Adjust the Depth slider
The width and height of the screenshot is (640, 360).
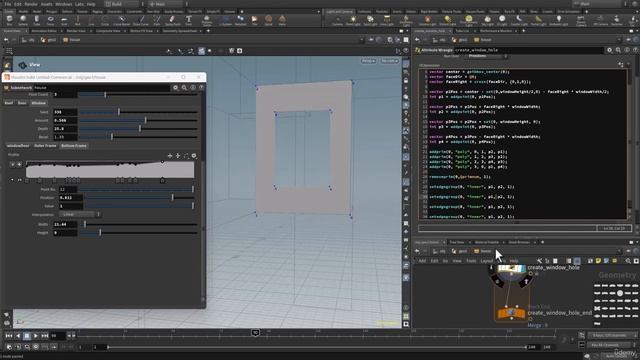[138, 129]
